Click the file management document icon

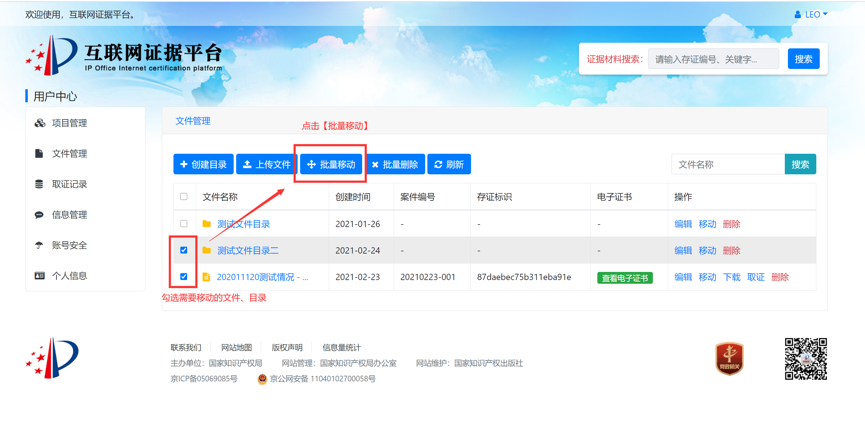click(40, 154)
